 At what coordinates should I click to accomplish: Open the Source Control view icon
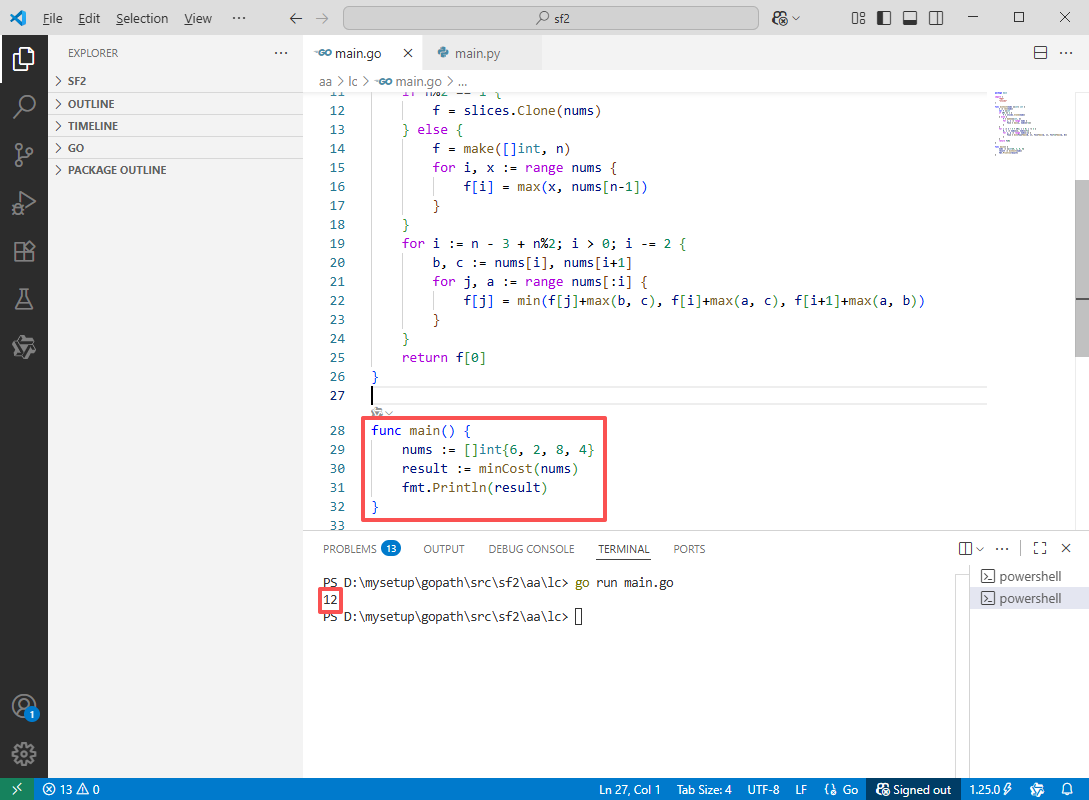coord(24,155)
